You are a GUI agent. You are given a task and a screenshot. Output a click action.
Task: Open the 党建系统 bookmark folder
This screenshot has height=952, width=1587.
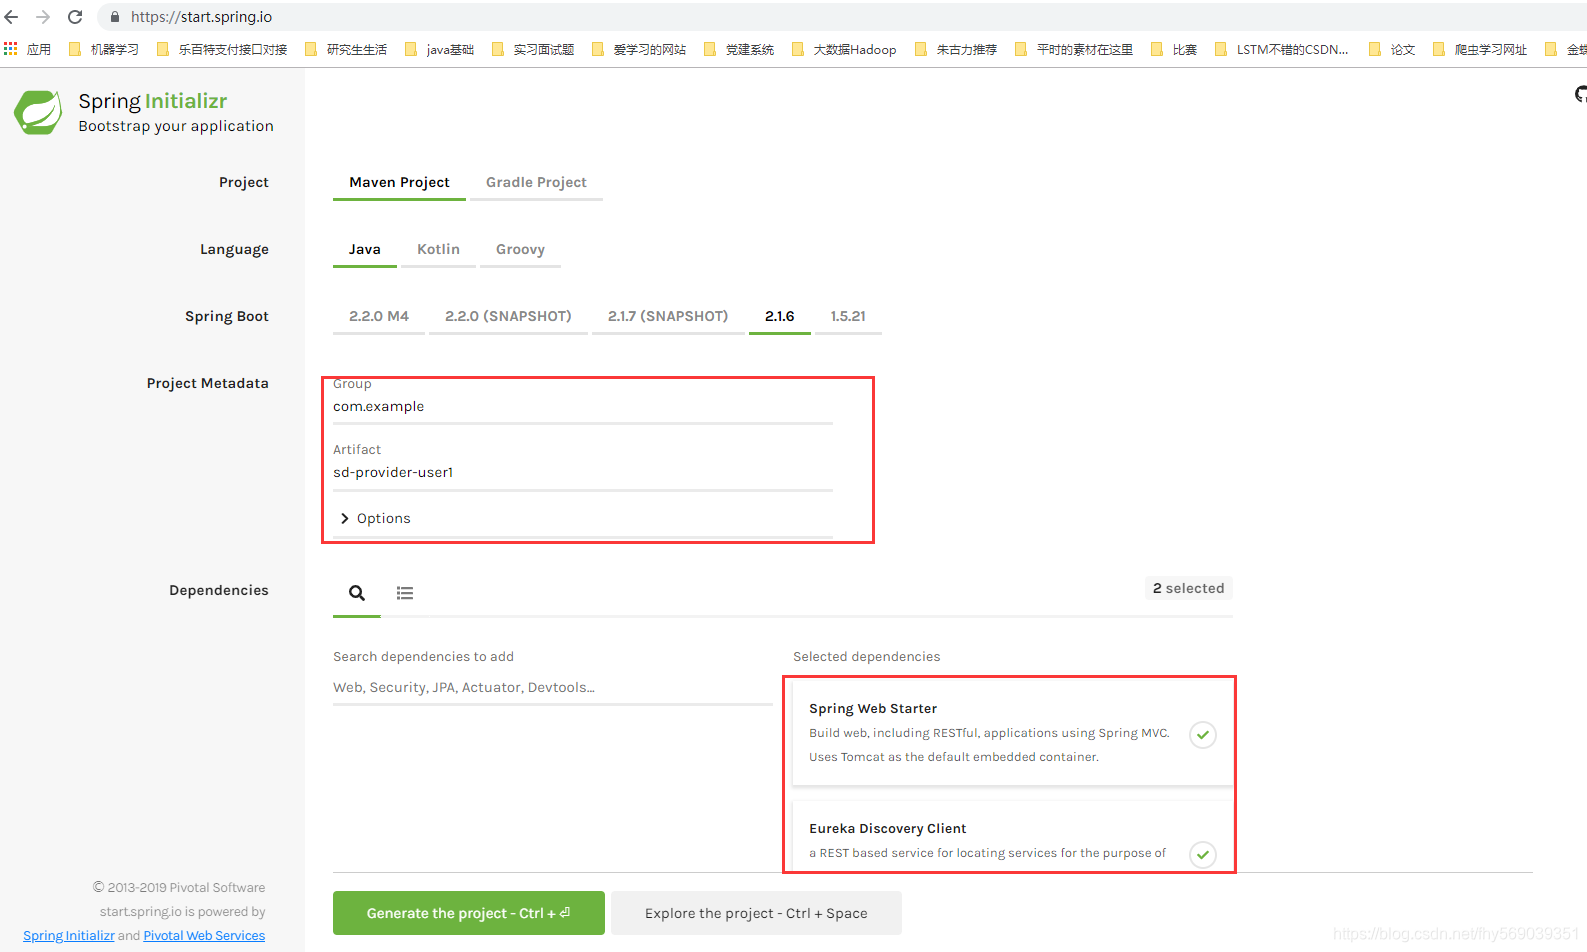[740, 49]
